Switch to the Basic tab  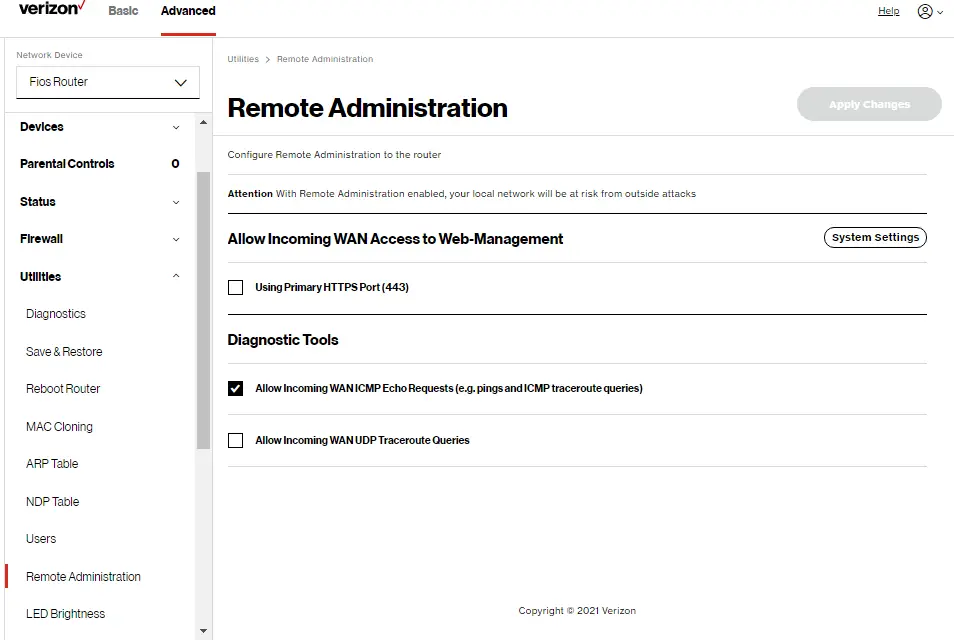click(x=123, y=11)
